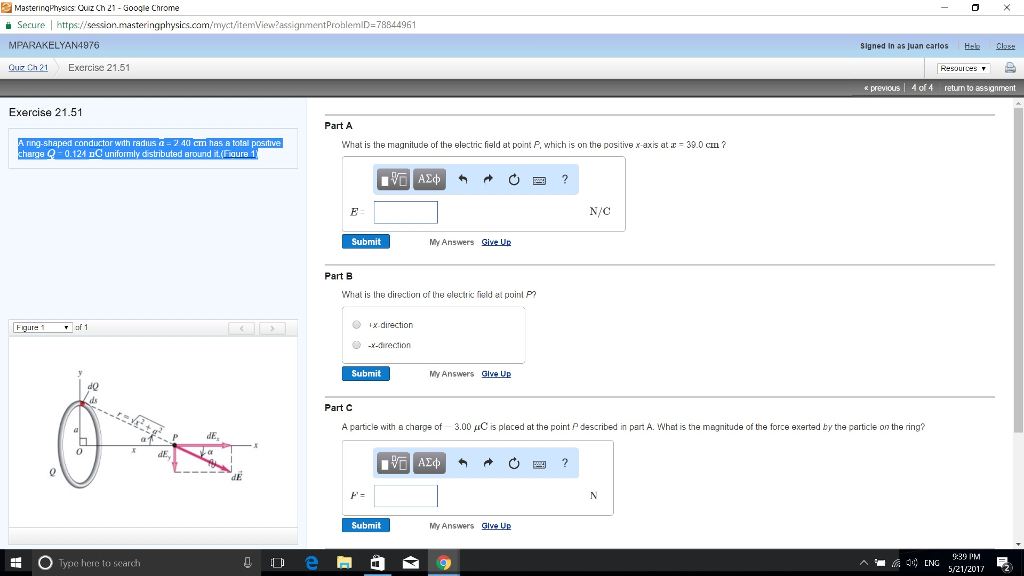1024x576 pixels.
Task: Select the -x-direction radio button
Action: 356,345
